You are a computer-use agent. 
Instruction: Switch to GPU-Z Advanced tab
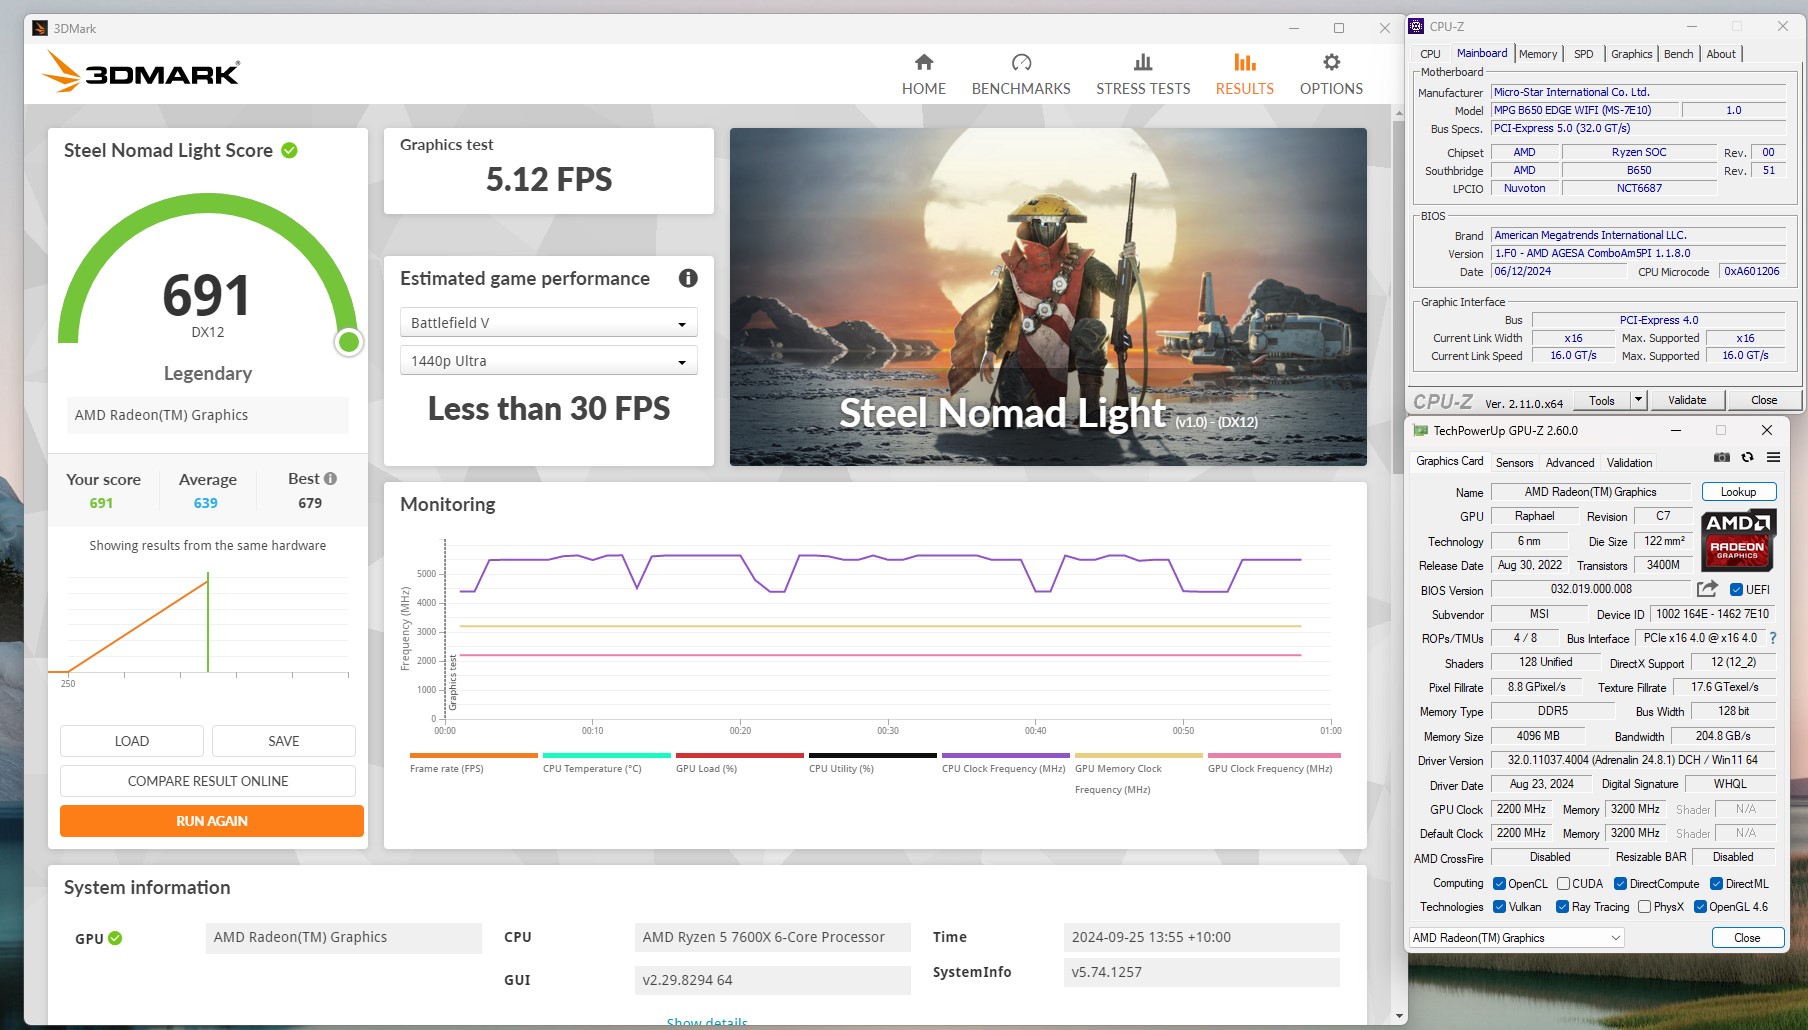pyautogui.click(x=1569, y=463)
